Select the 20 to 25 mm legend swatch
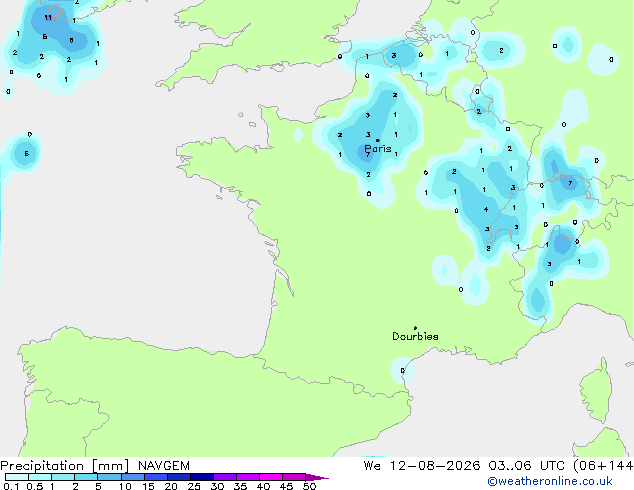Viewport: 634px width, 490px height. pyautogui.click(x=178, y=477)
